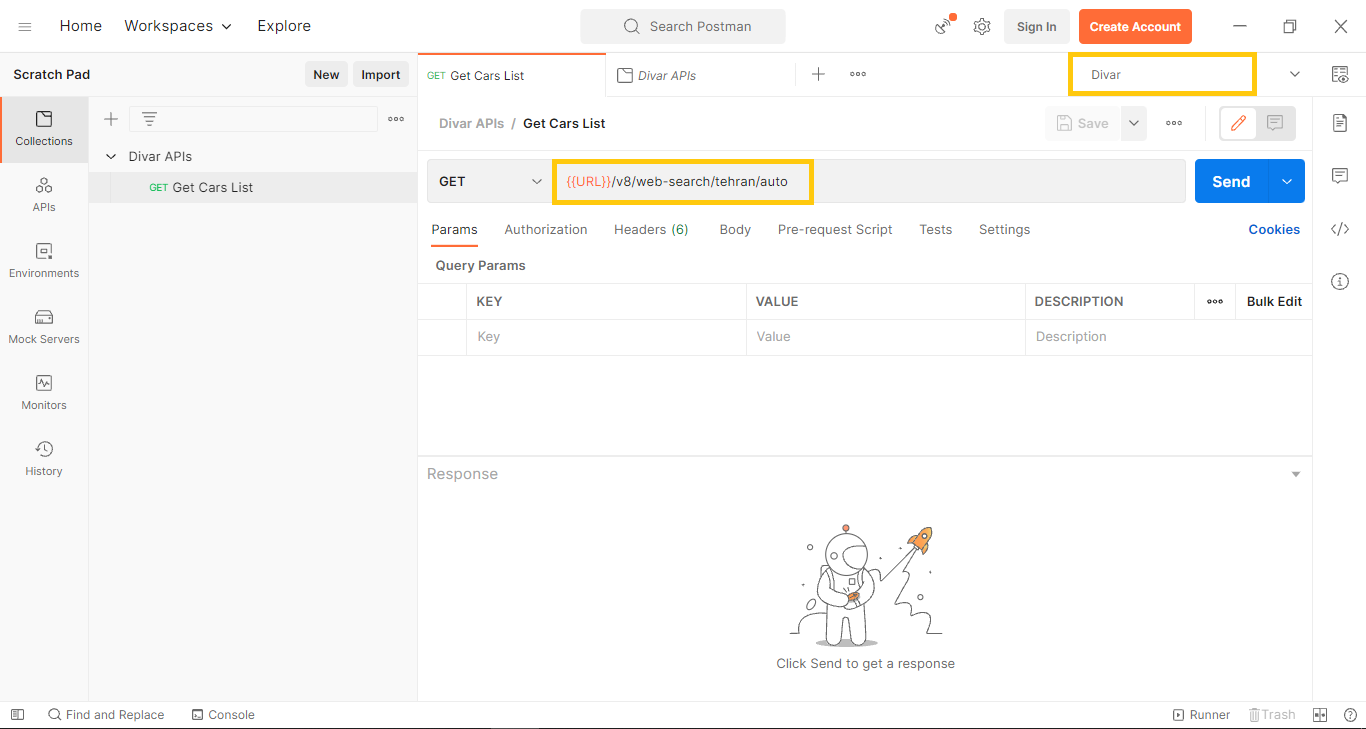Viewport: 1366px width, 729px height.
Task: Collapse the Divar APIs collection
Action: tap(111, 156)
